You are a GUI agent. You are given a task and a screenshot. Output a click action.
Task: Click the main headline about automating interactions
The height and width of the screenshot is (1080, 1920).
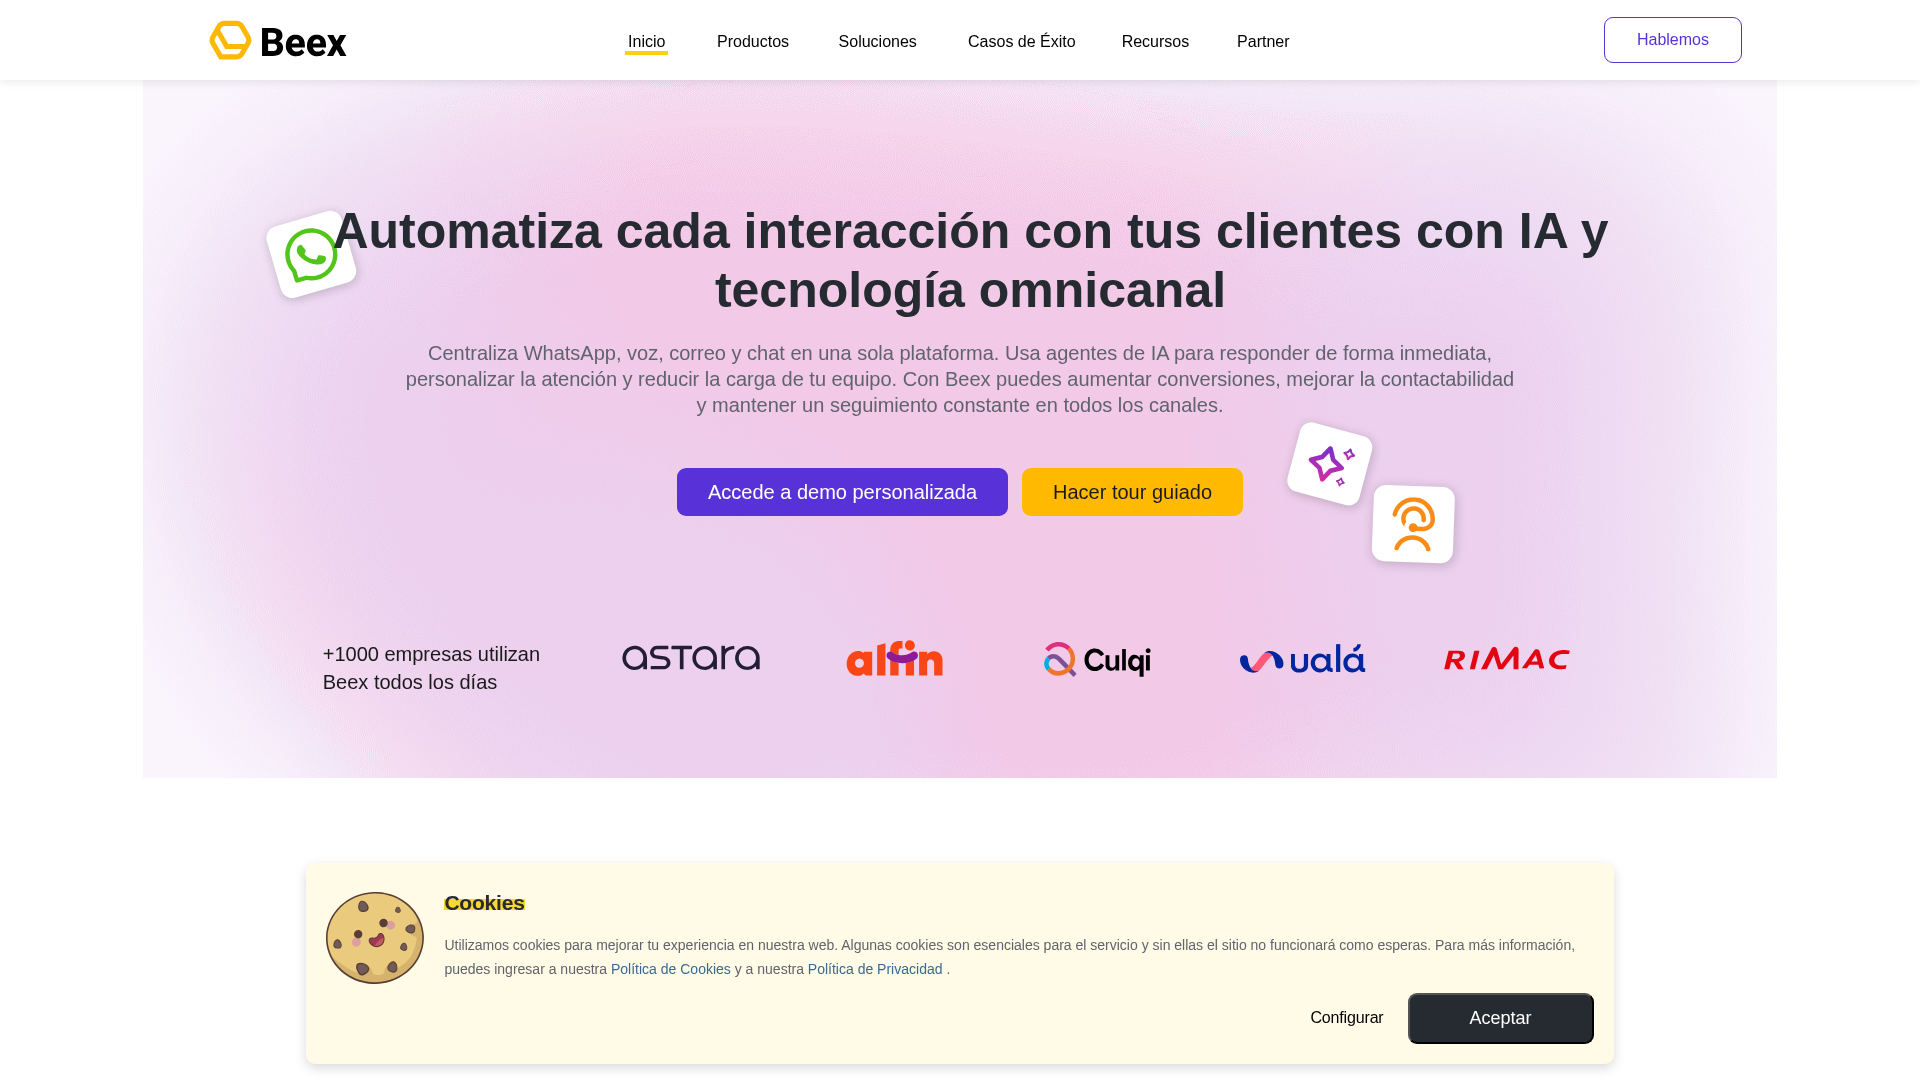(x=970, y=260)
